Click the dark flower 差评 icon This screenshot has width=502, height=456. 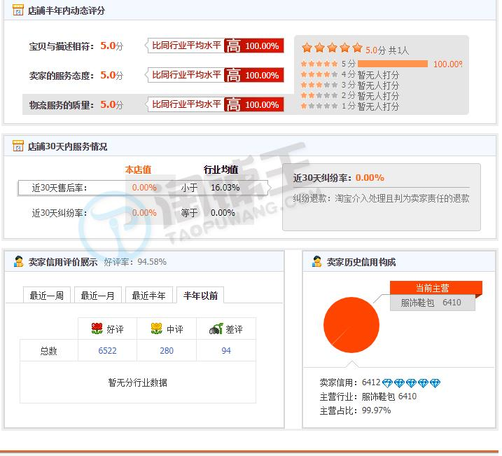pyautogui.click(x=216, y=329)
